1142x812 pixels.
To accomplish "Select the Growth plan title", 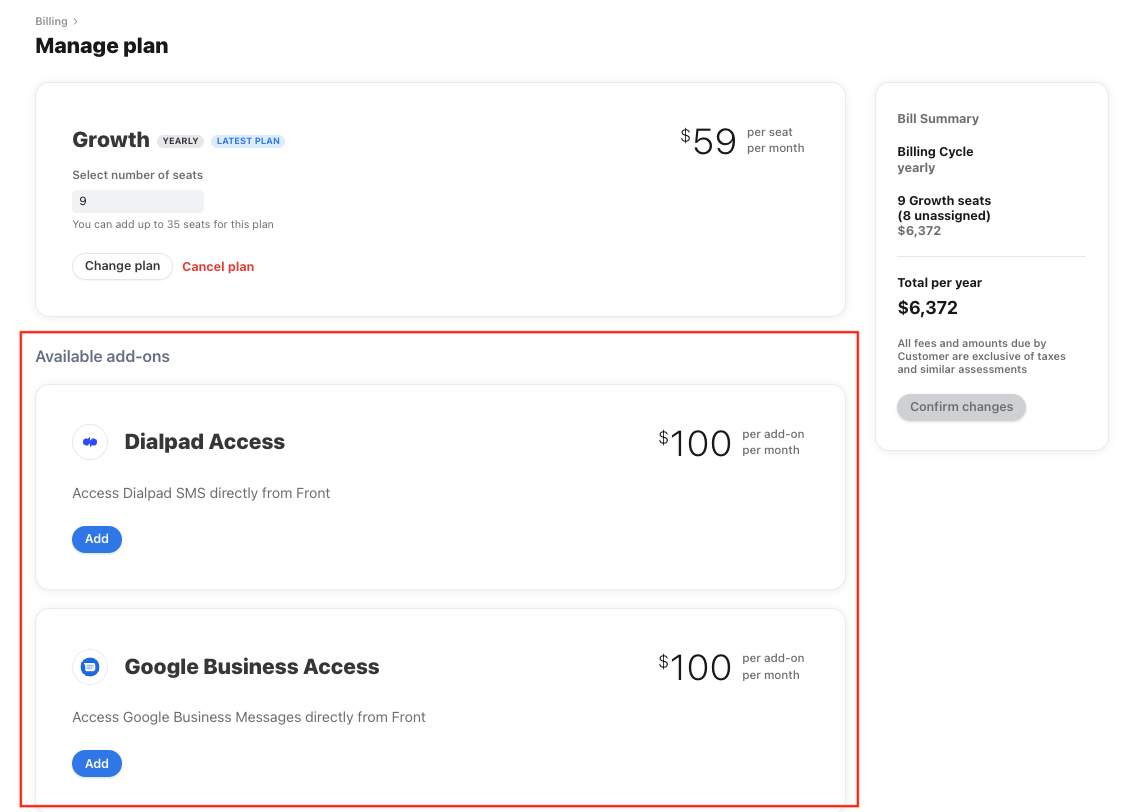I will pos(110,139).
